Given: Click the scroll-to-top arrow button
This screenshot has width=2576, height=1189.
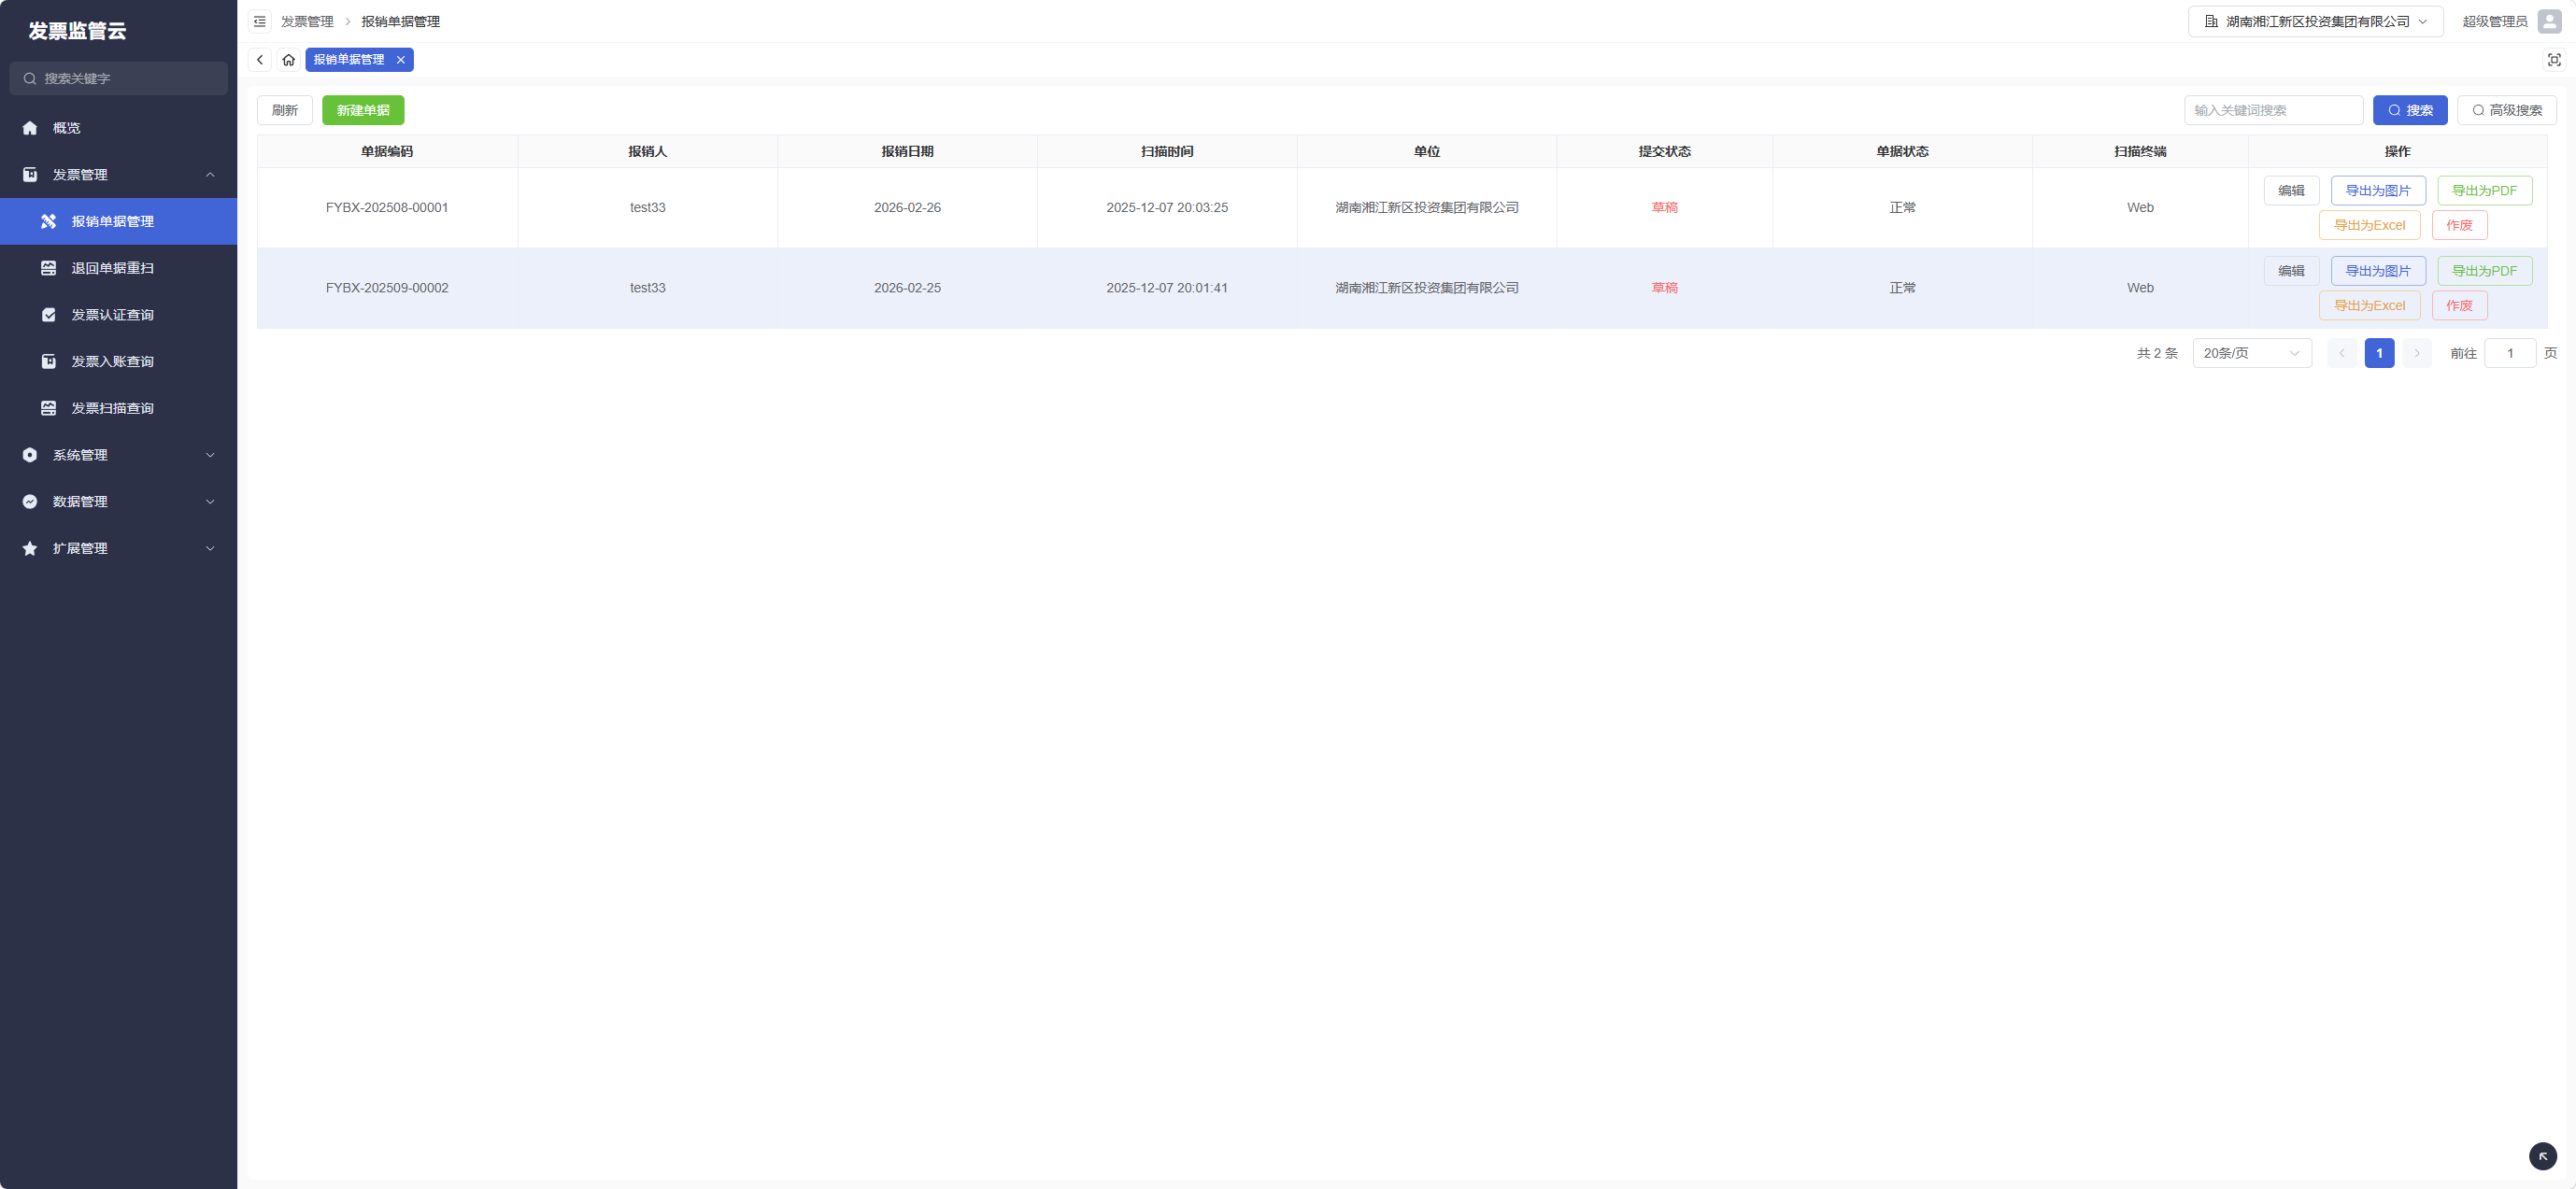Looking at the screenshot, I should pyautogui.click(x=2543, y=1156).
